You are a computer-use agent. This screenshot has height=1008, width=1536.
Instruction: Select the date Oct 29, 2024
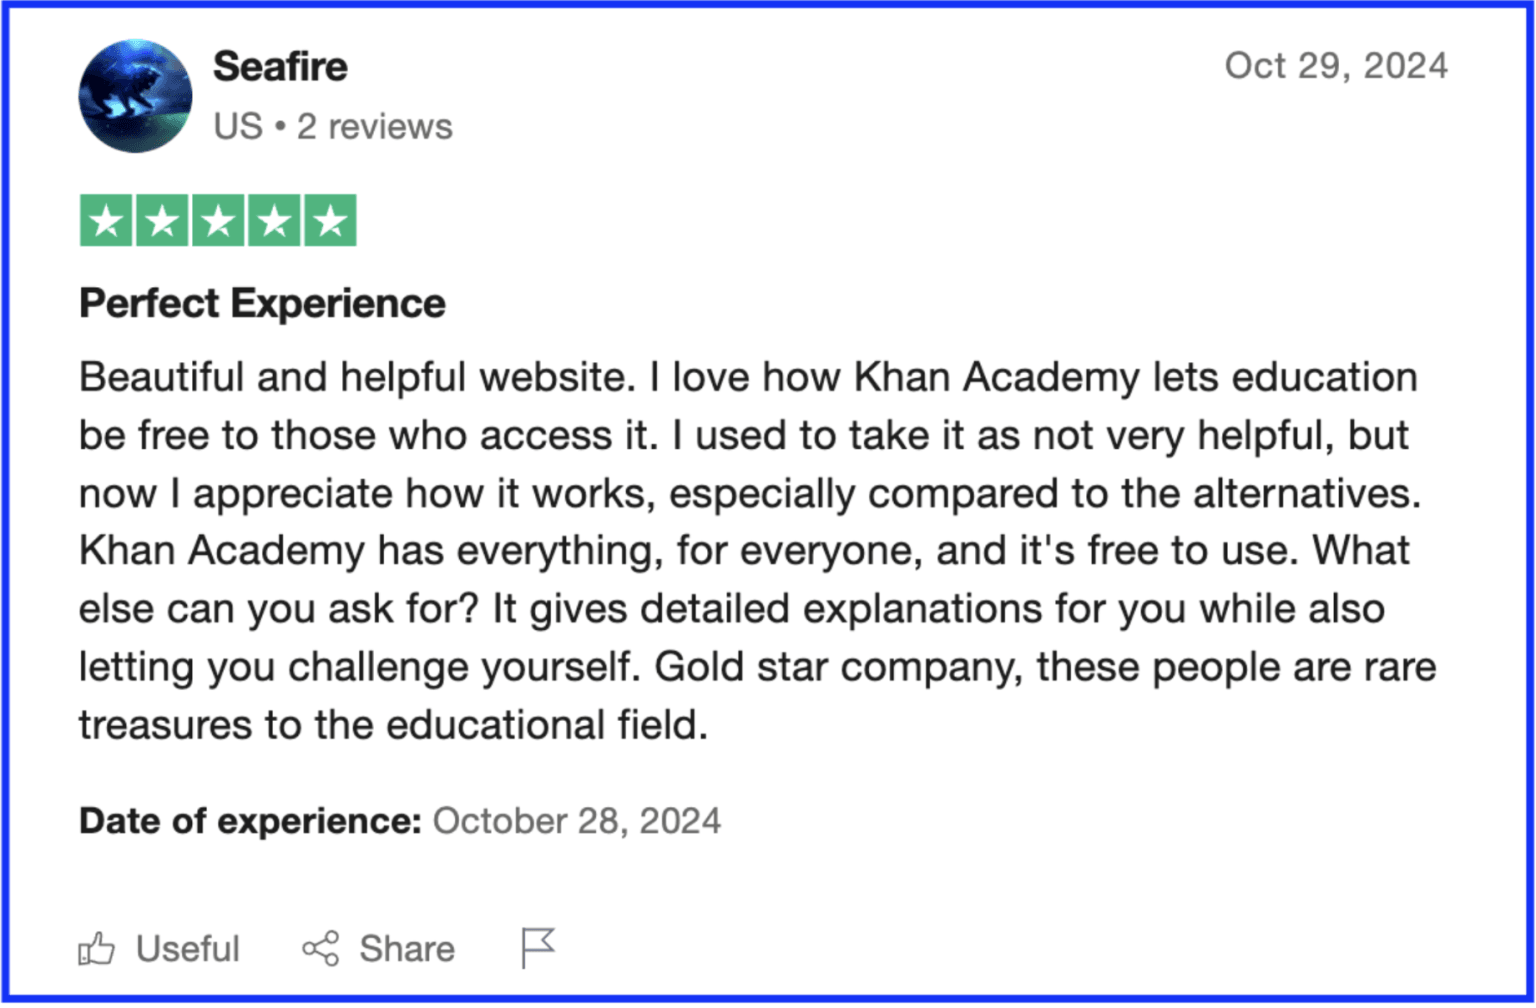[1336, 66]
